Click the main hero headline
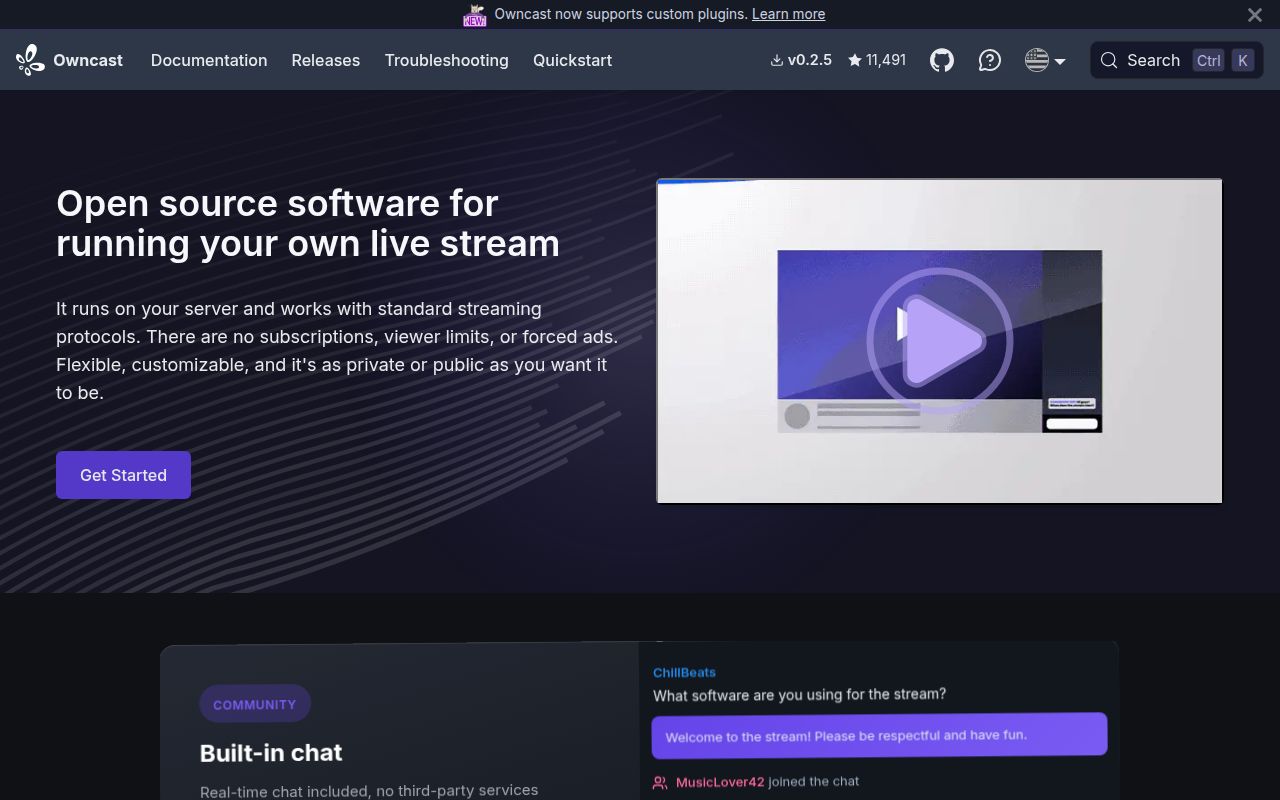The image size is (1280, 800). tap(308, 223)
